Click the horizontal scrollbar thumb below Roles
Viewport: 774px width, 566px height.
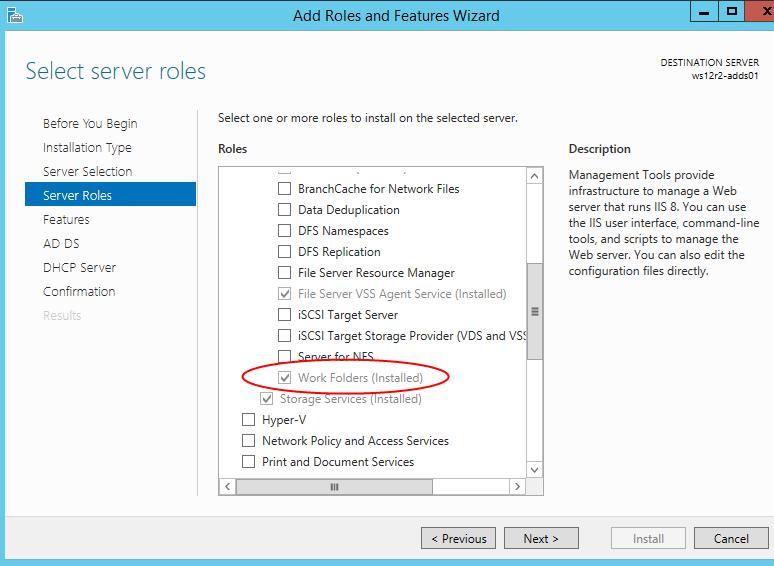[x=334, y=487]
